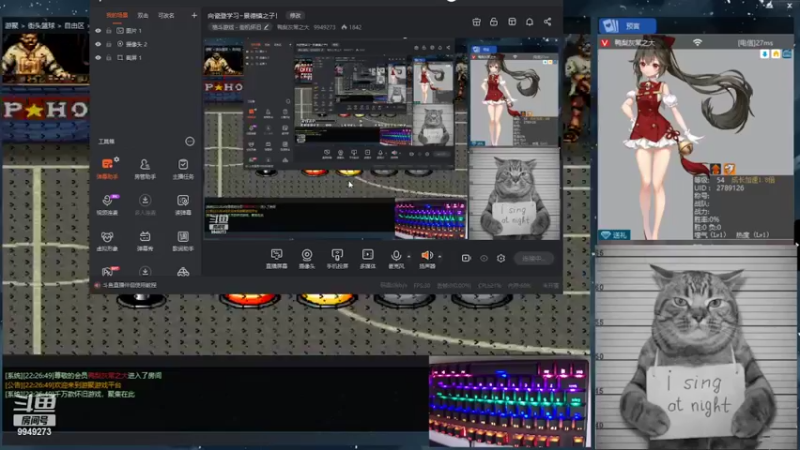Click room number 9949273 in title bar
The width and height of the screenshot is (800, 450).
324,27
